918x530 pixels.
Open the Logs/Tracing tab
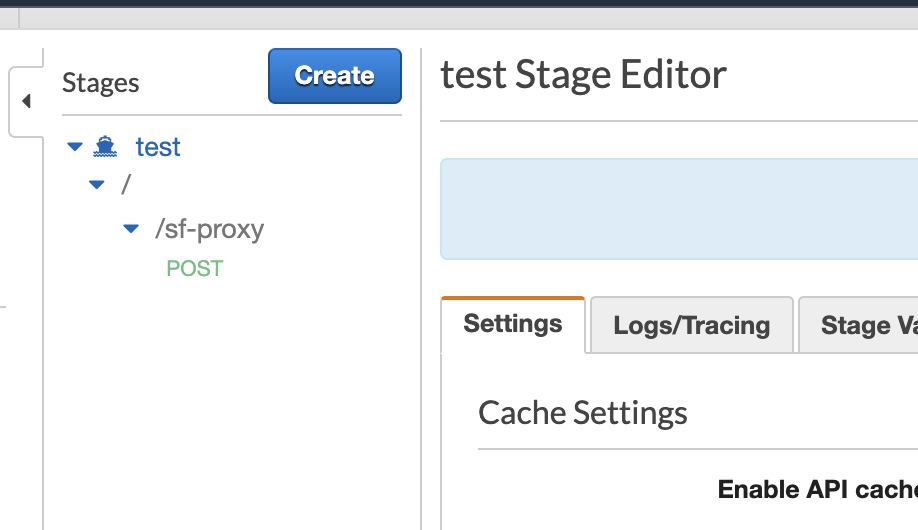(x=691, y=325)
